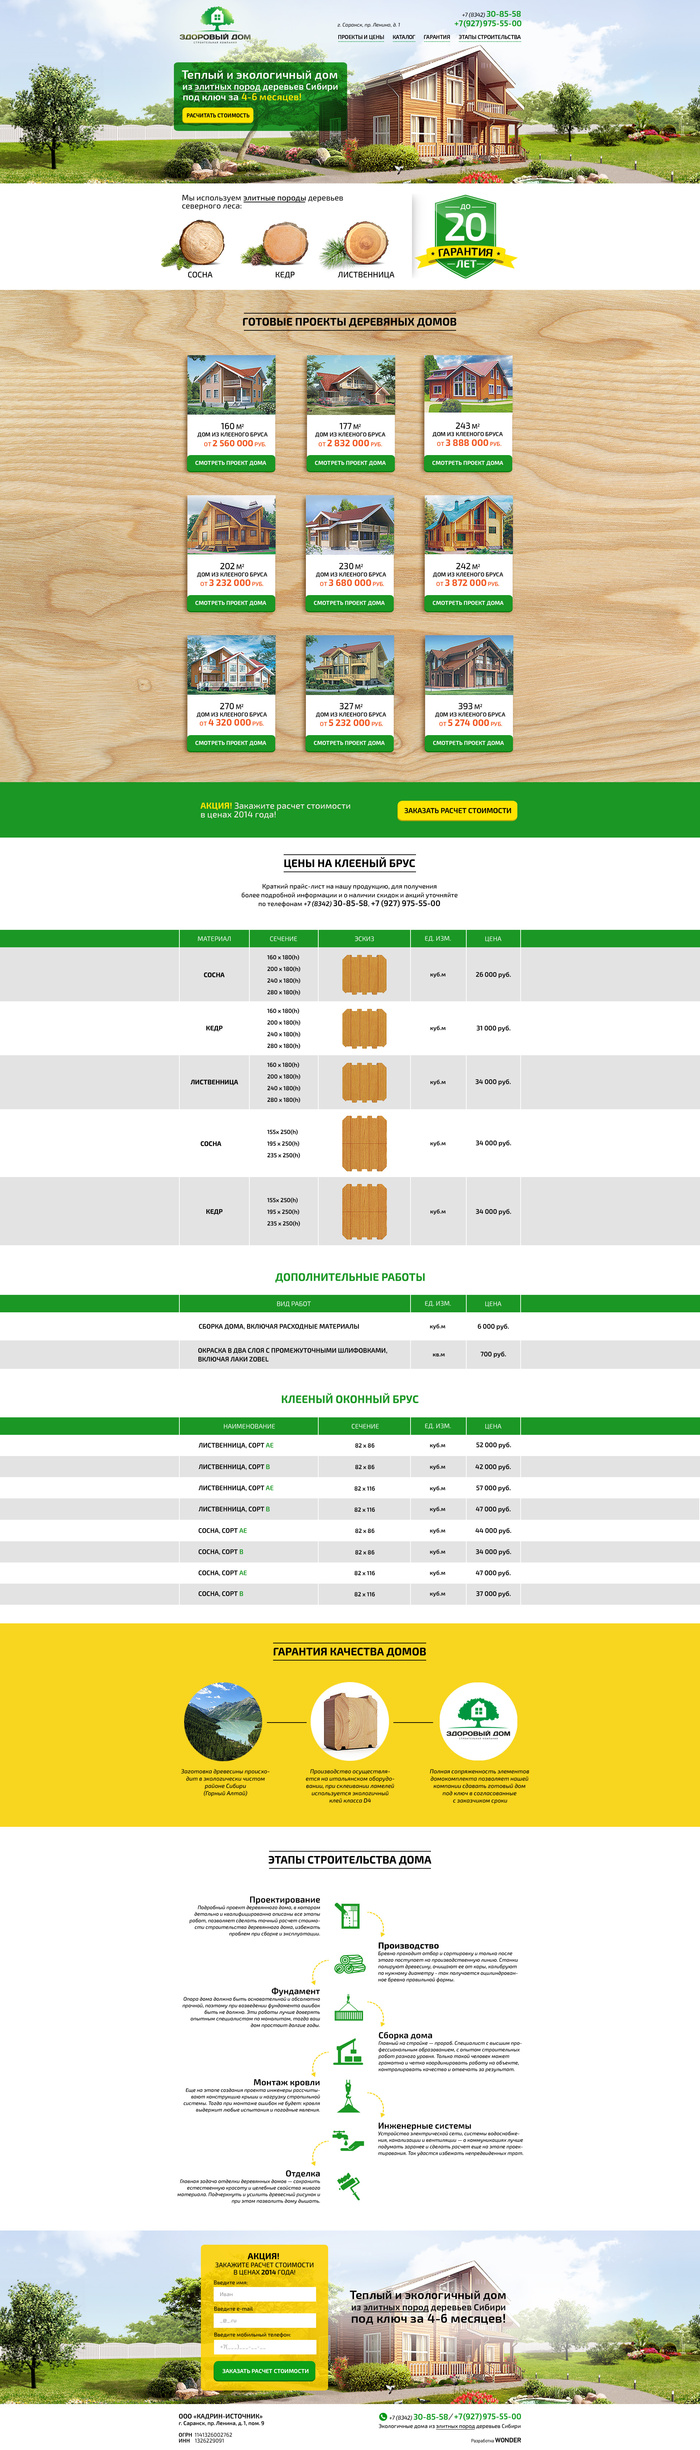View project for the 393 м² house
700x2450 pixels.
point(468,743)
